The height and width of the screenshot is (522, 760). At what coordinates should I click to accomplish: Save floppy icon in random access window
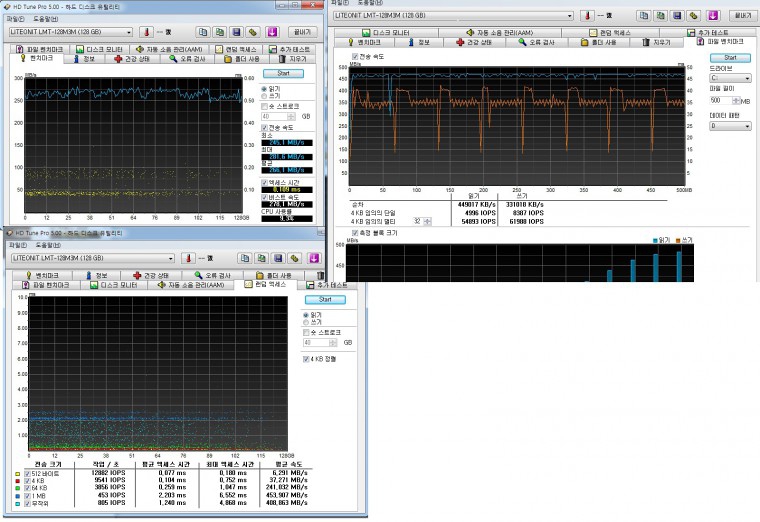[x=278, y=258]
